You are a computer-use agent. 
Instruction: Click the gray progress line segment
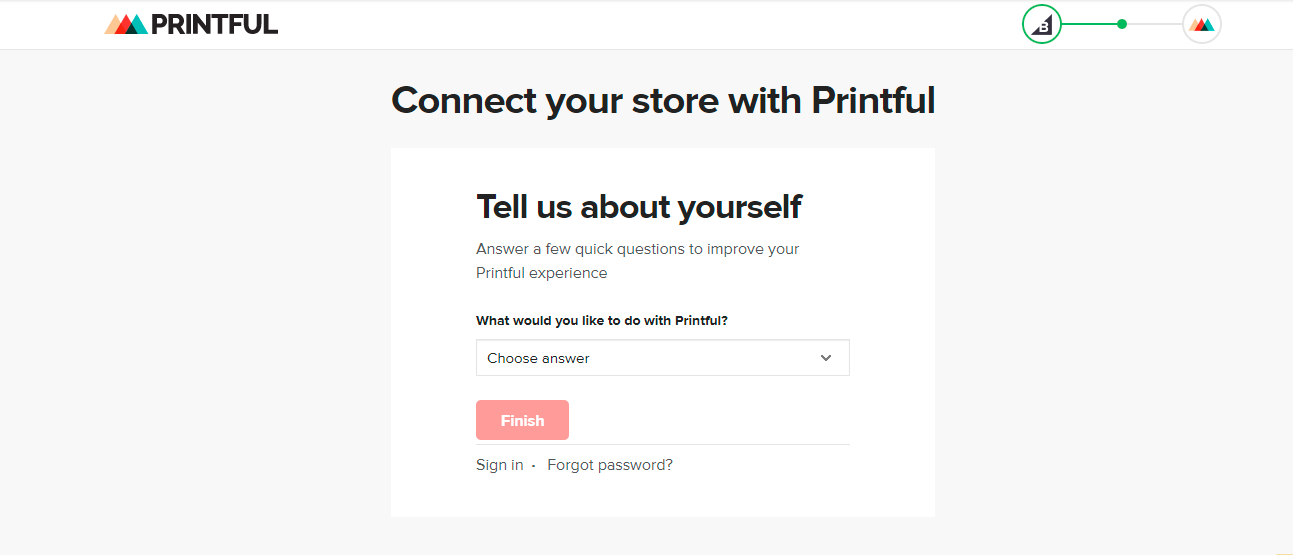[x=1155, y=24]
